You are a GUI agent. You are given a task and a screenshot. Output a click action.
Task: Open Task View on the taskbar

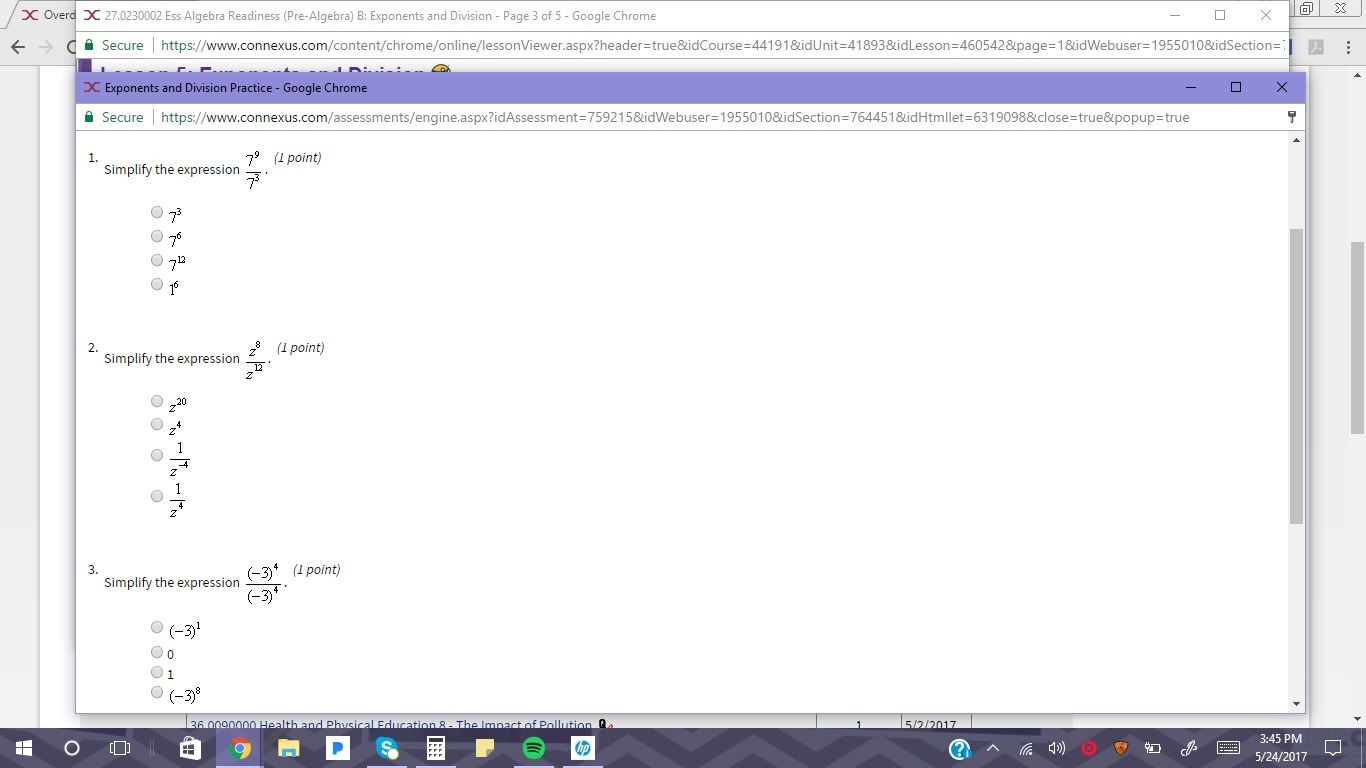(x=120, y=748)
